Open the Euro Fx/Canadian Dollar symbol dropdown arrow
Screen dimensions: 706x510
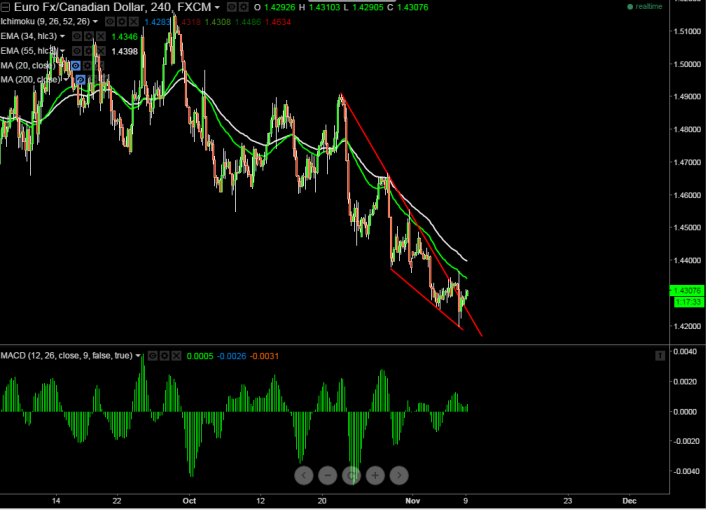pyautogui.click(x=217, y=7)
